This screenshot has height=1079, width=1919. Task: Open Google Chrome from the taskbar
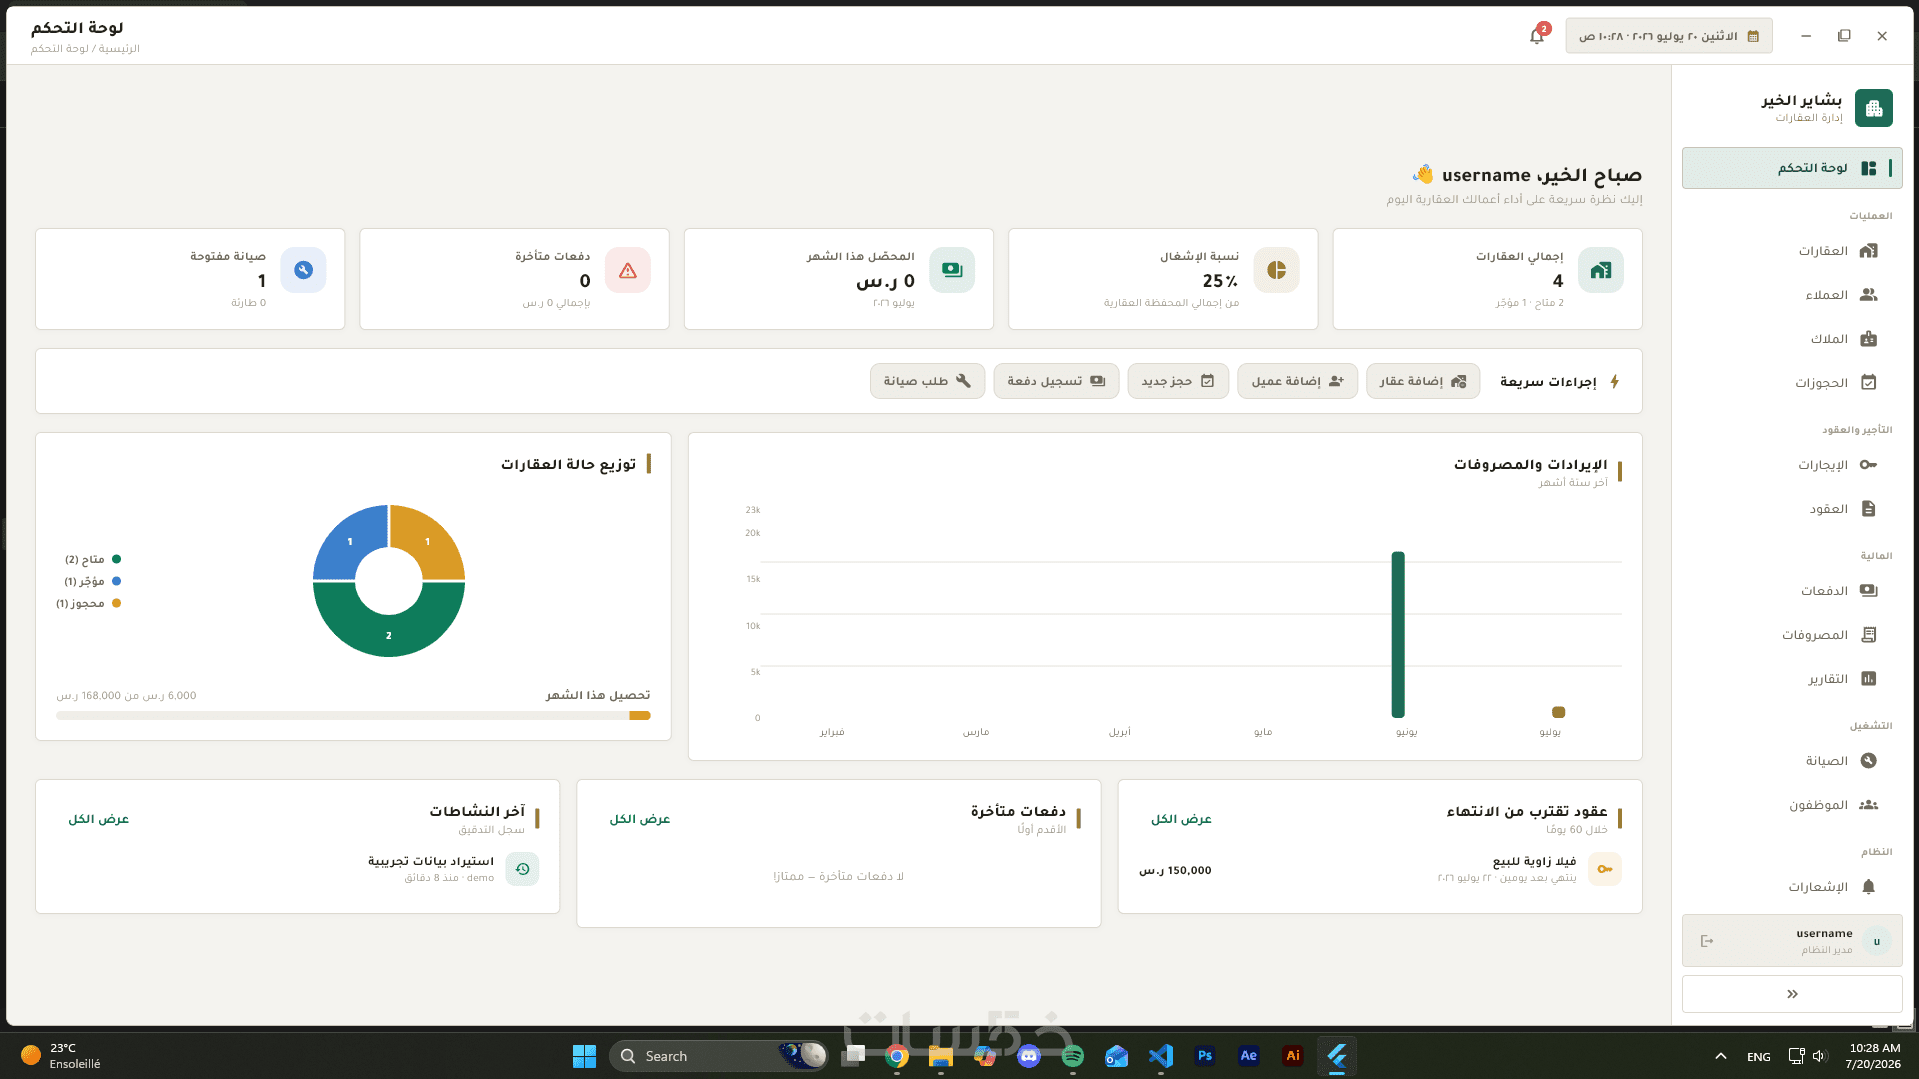click(897, 1056)
